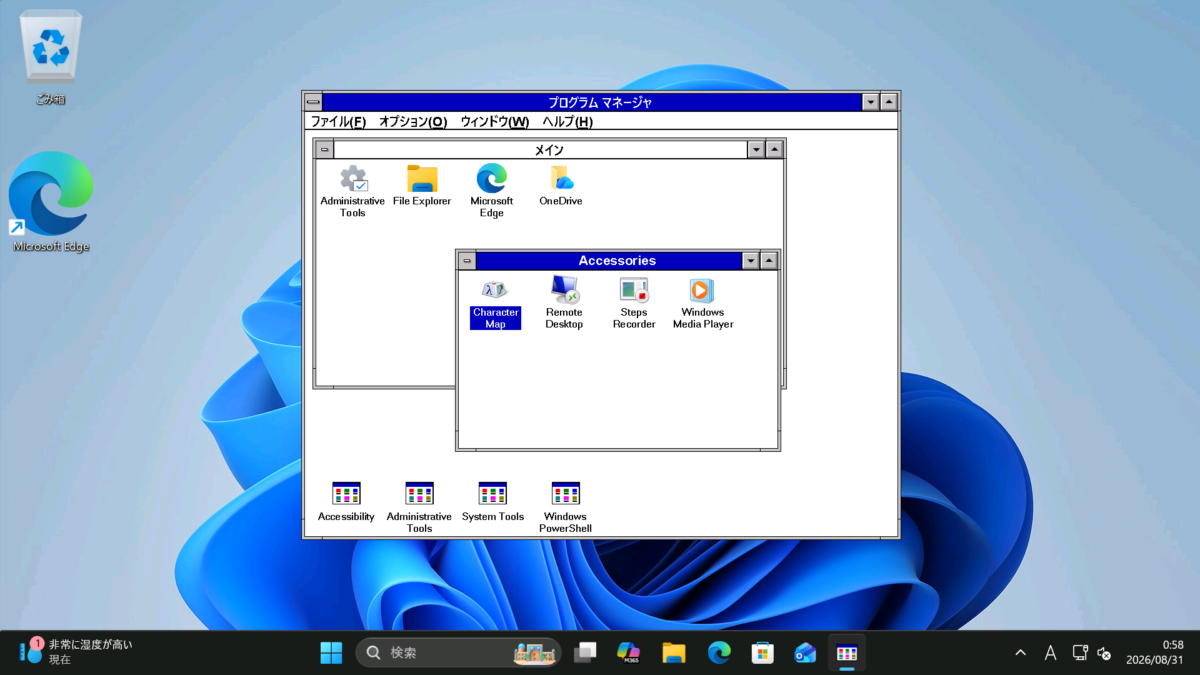The width and height of the screenshot is (1200, 675).
Task: Minimize the Accessories group window
Action: tap(751, 261)
